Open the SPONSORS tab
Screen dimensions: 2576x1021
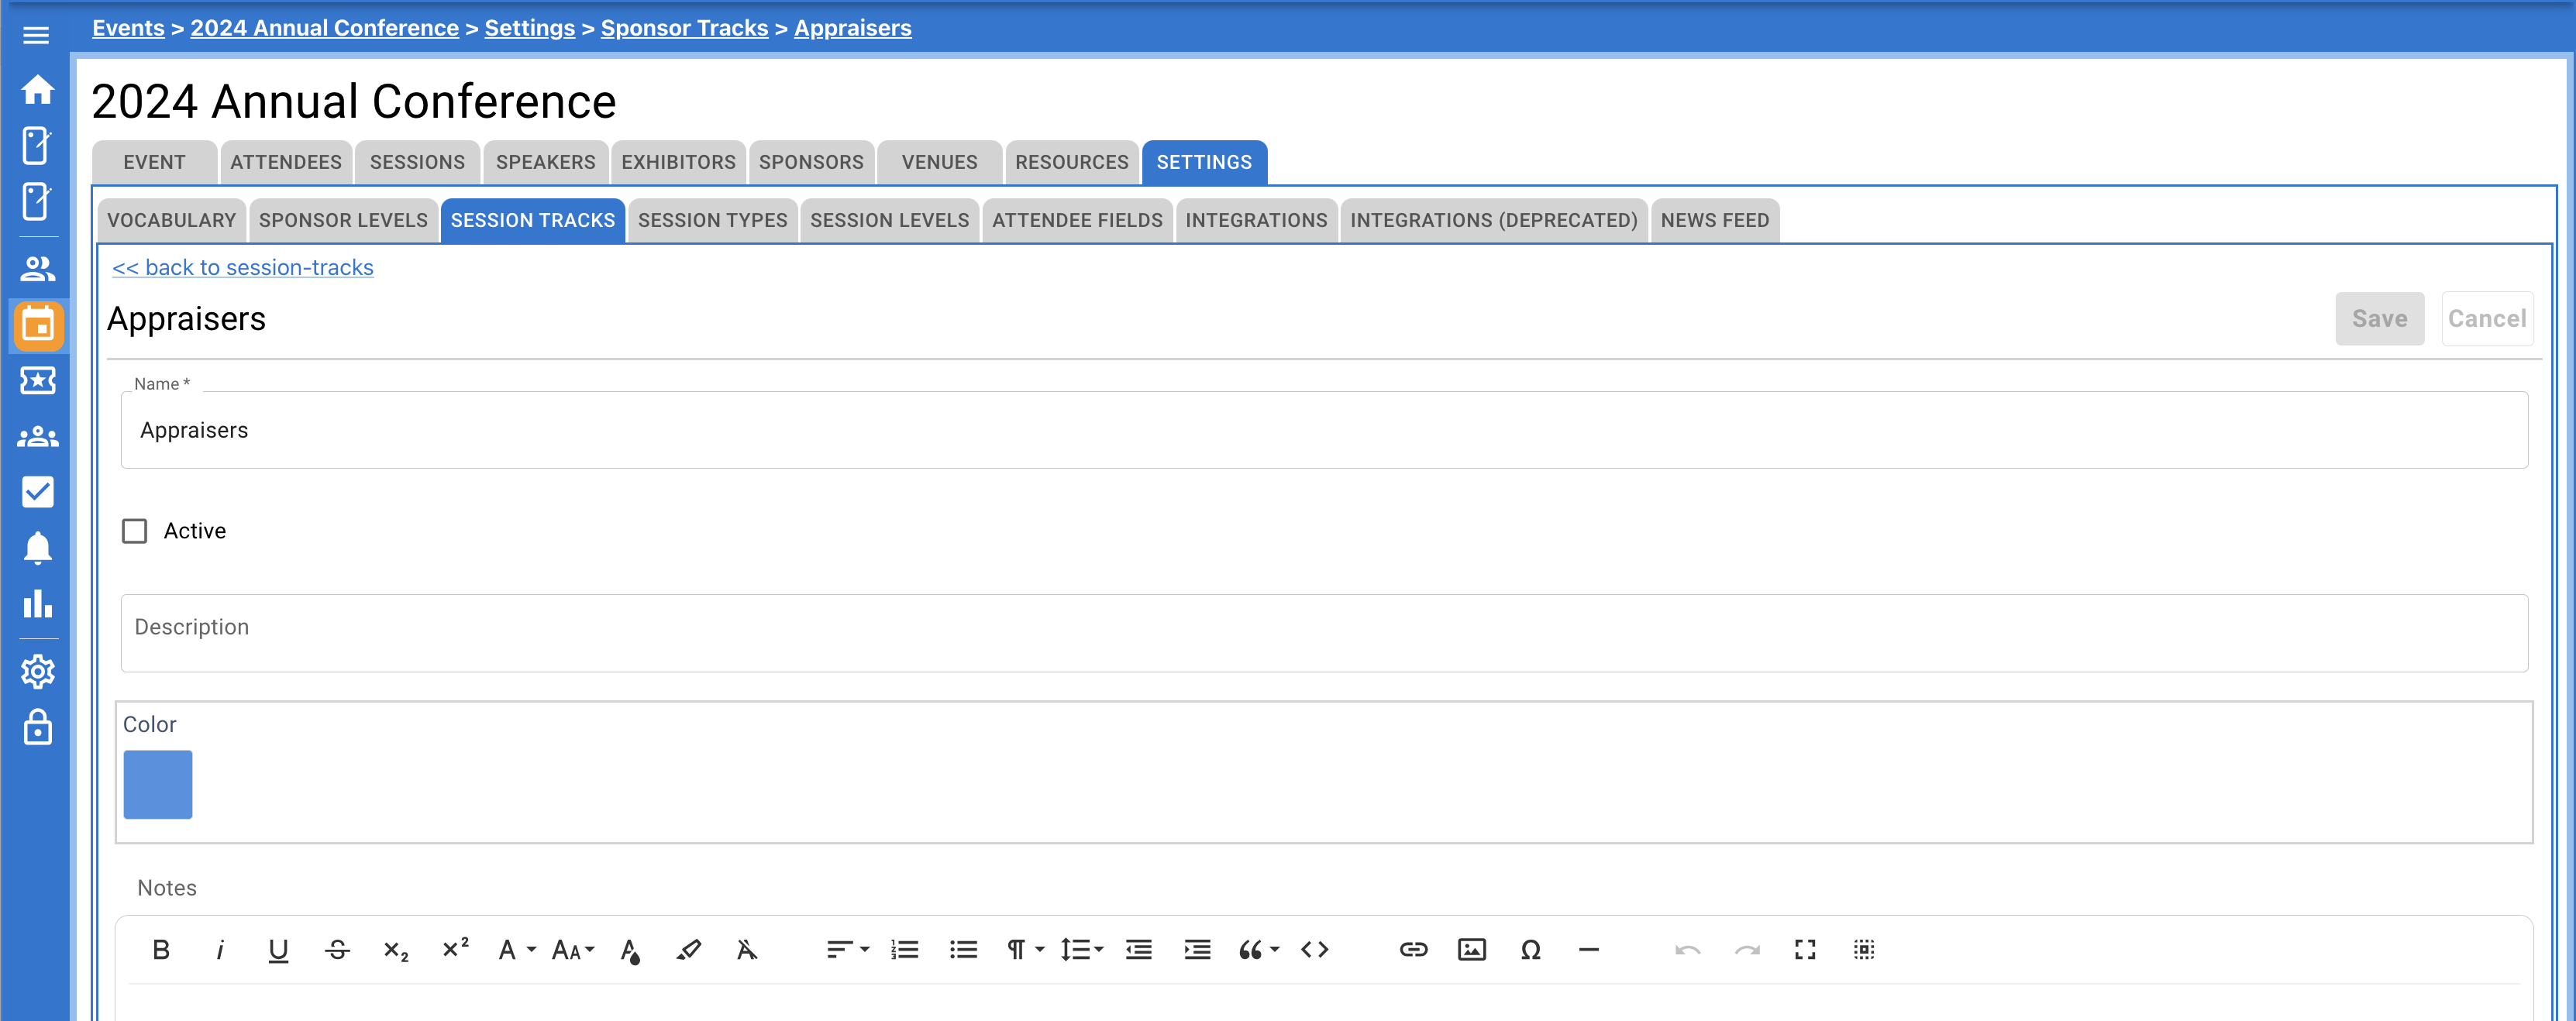click(x=811, y=161)
